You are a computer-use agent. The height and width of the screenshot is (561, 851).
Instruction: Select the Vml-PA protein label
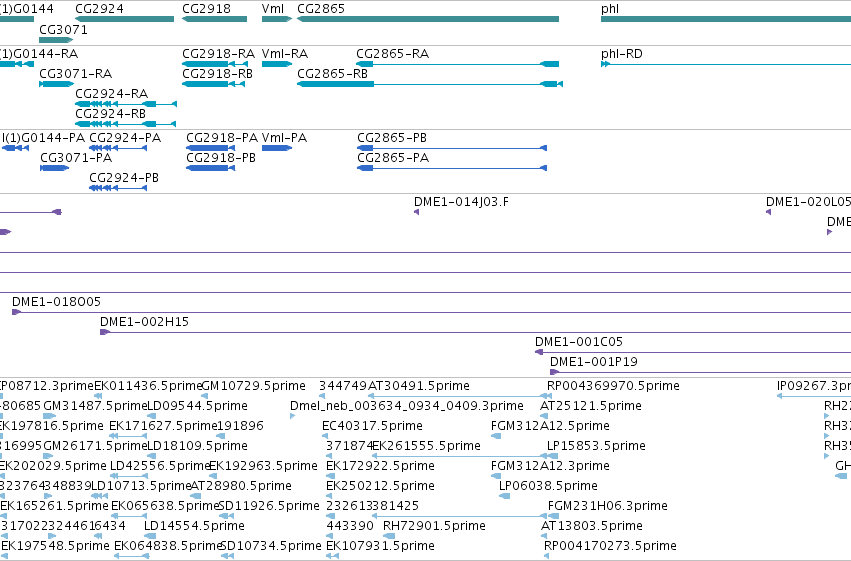tap(284, 138)
